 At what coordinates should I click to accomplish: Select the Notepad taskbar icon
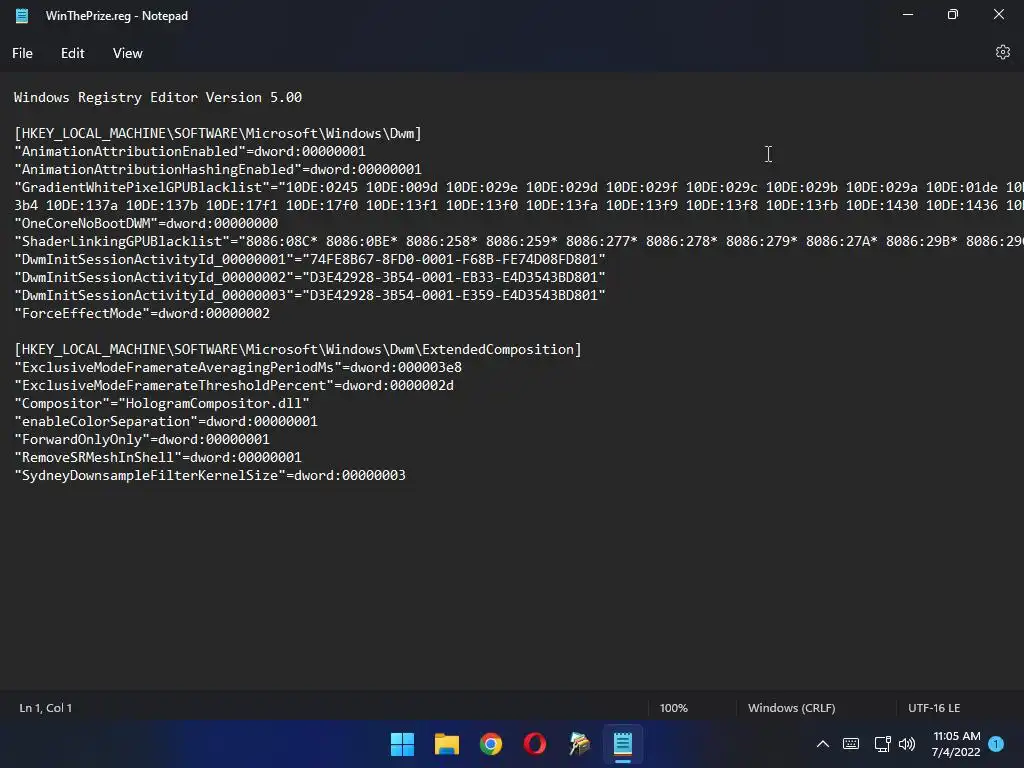[623, 744]
